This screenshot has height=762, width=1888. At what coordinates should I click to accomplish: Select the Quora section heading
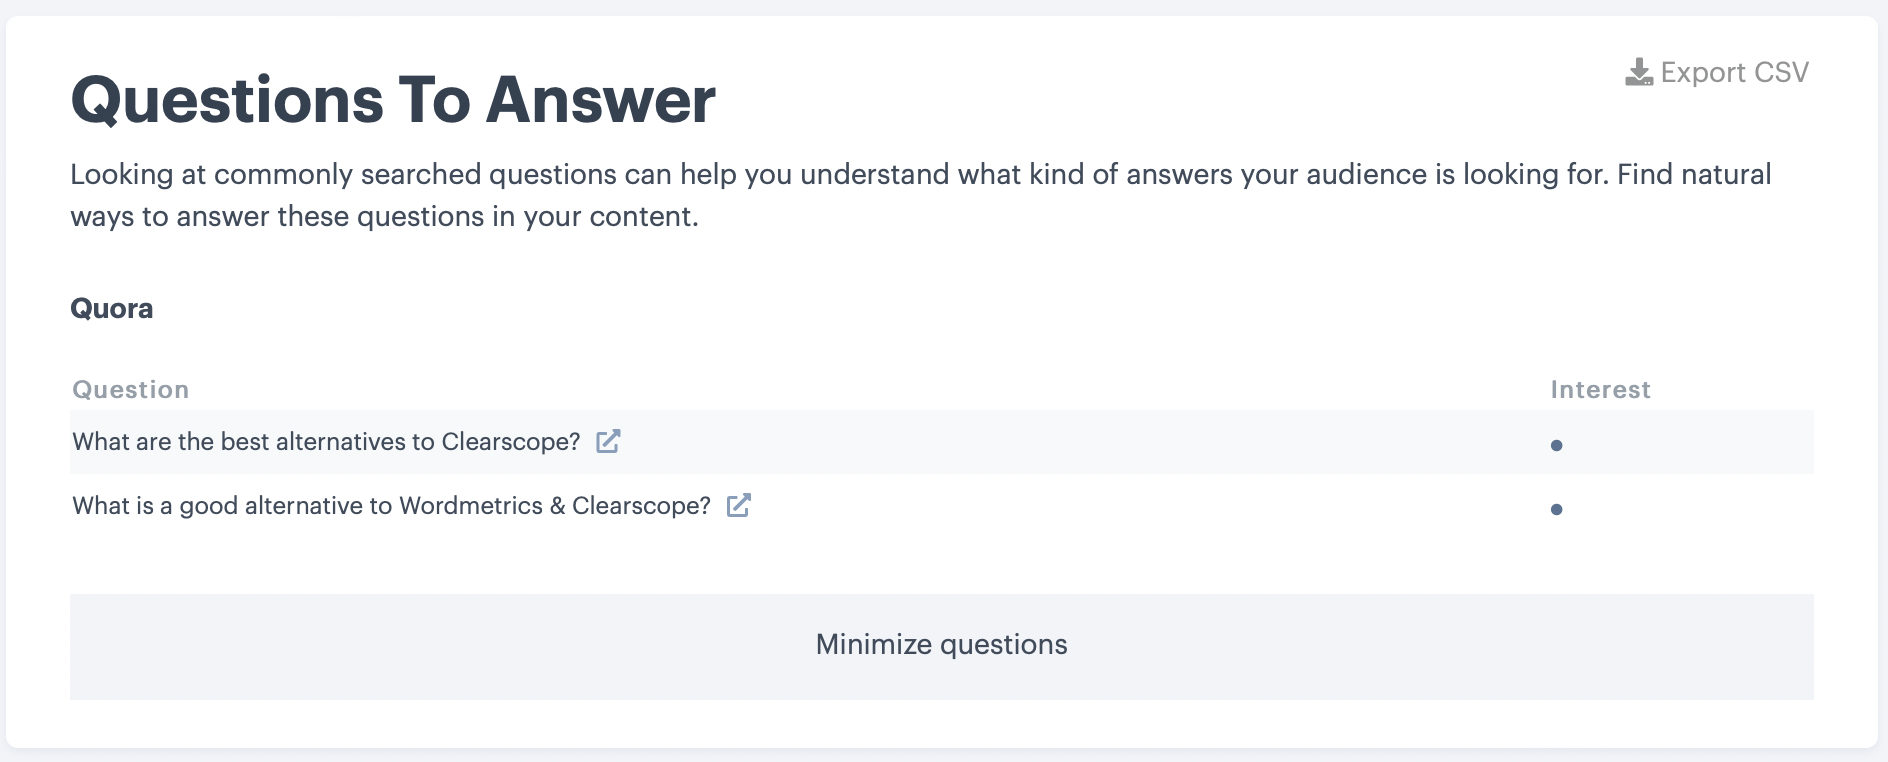(x=111, y=308)
